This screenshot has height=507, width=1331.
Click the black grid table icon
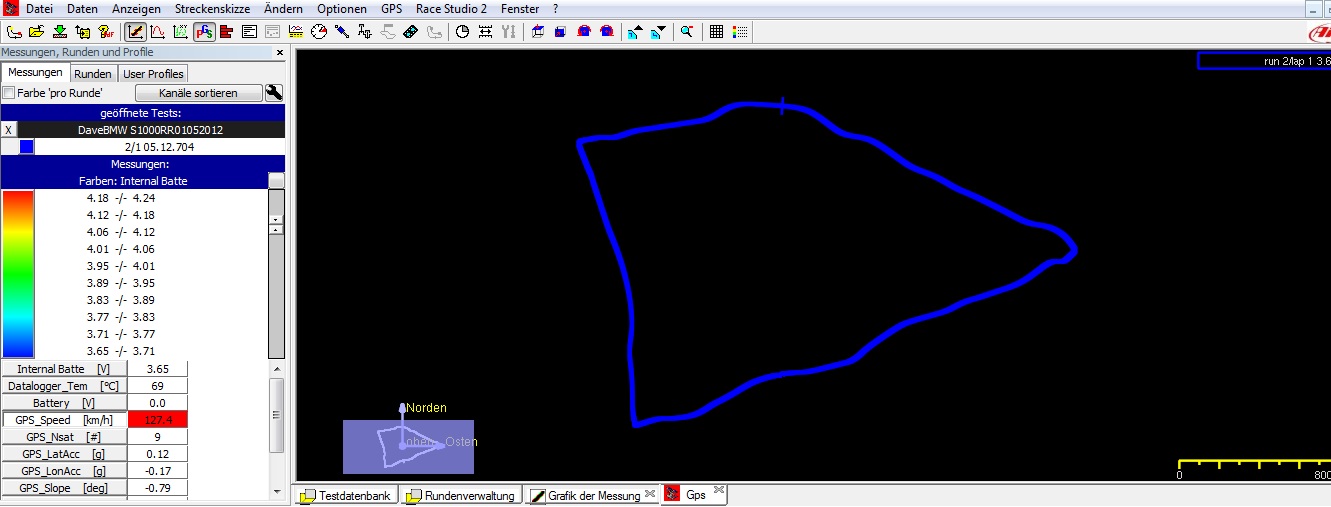pos(716,31)
